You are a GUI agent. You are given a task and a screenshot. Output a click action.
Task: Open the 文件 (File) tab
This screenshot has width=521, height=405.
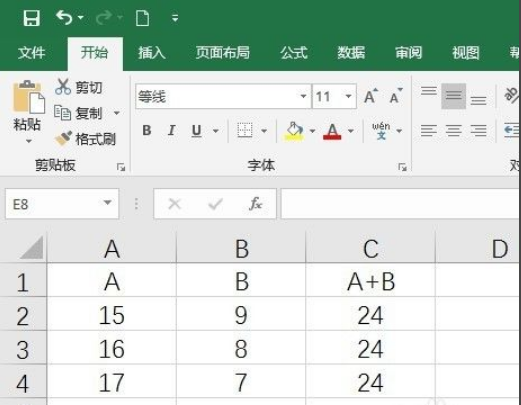coord(32,53)
